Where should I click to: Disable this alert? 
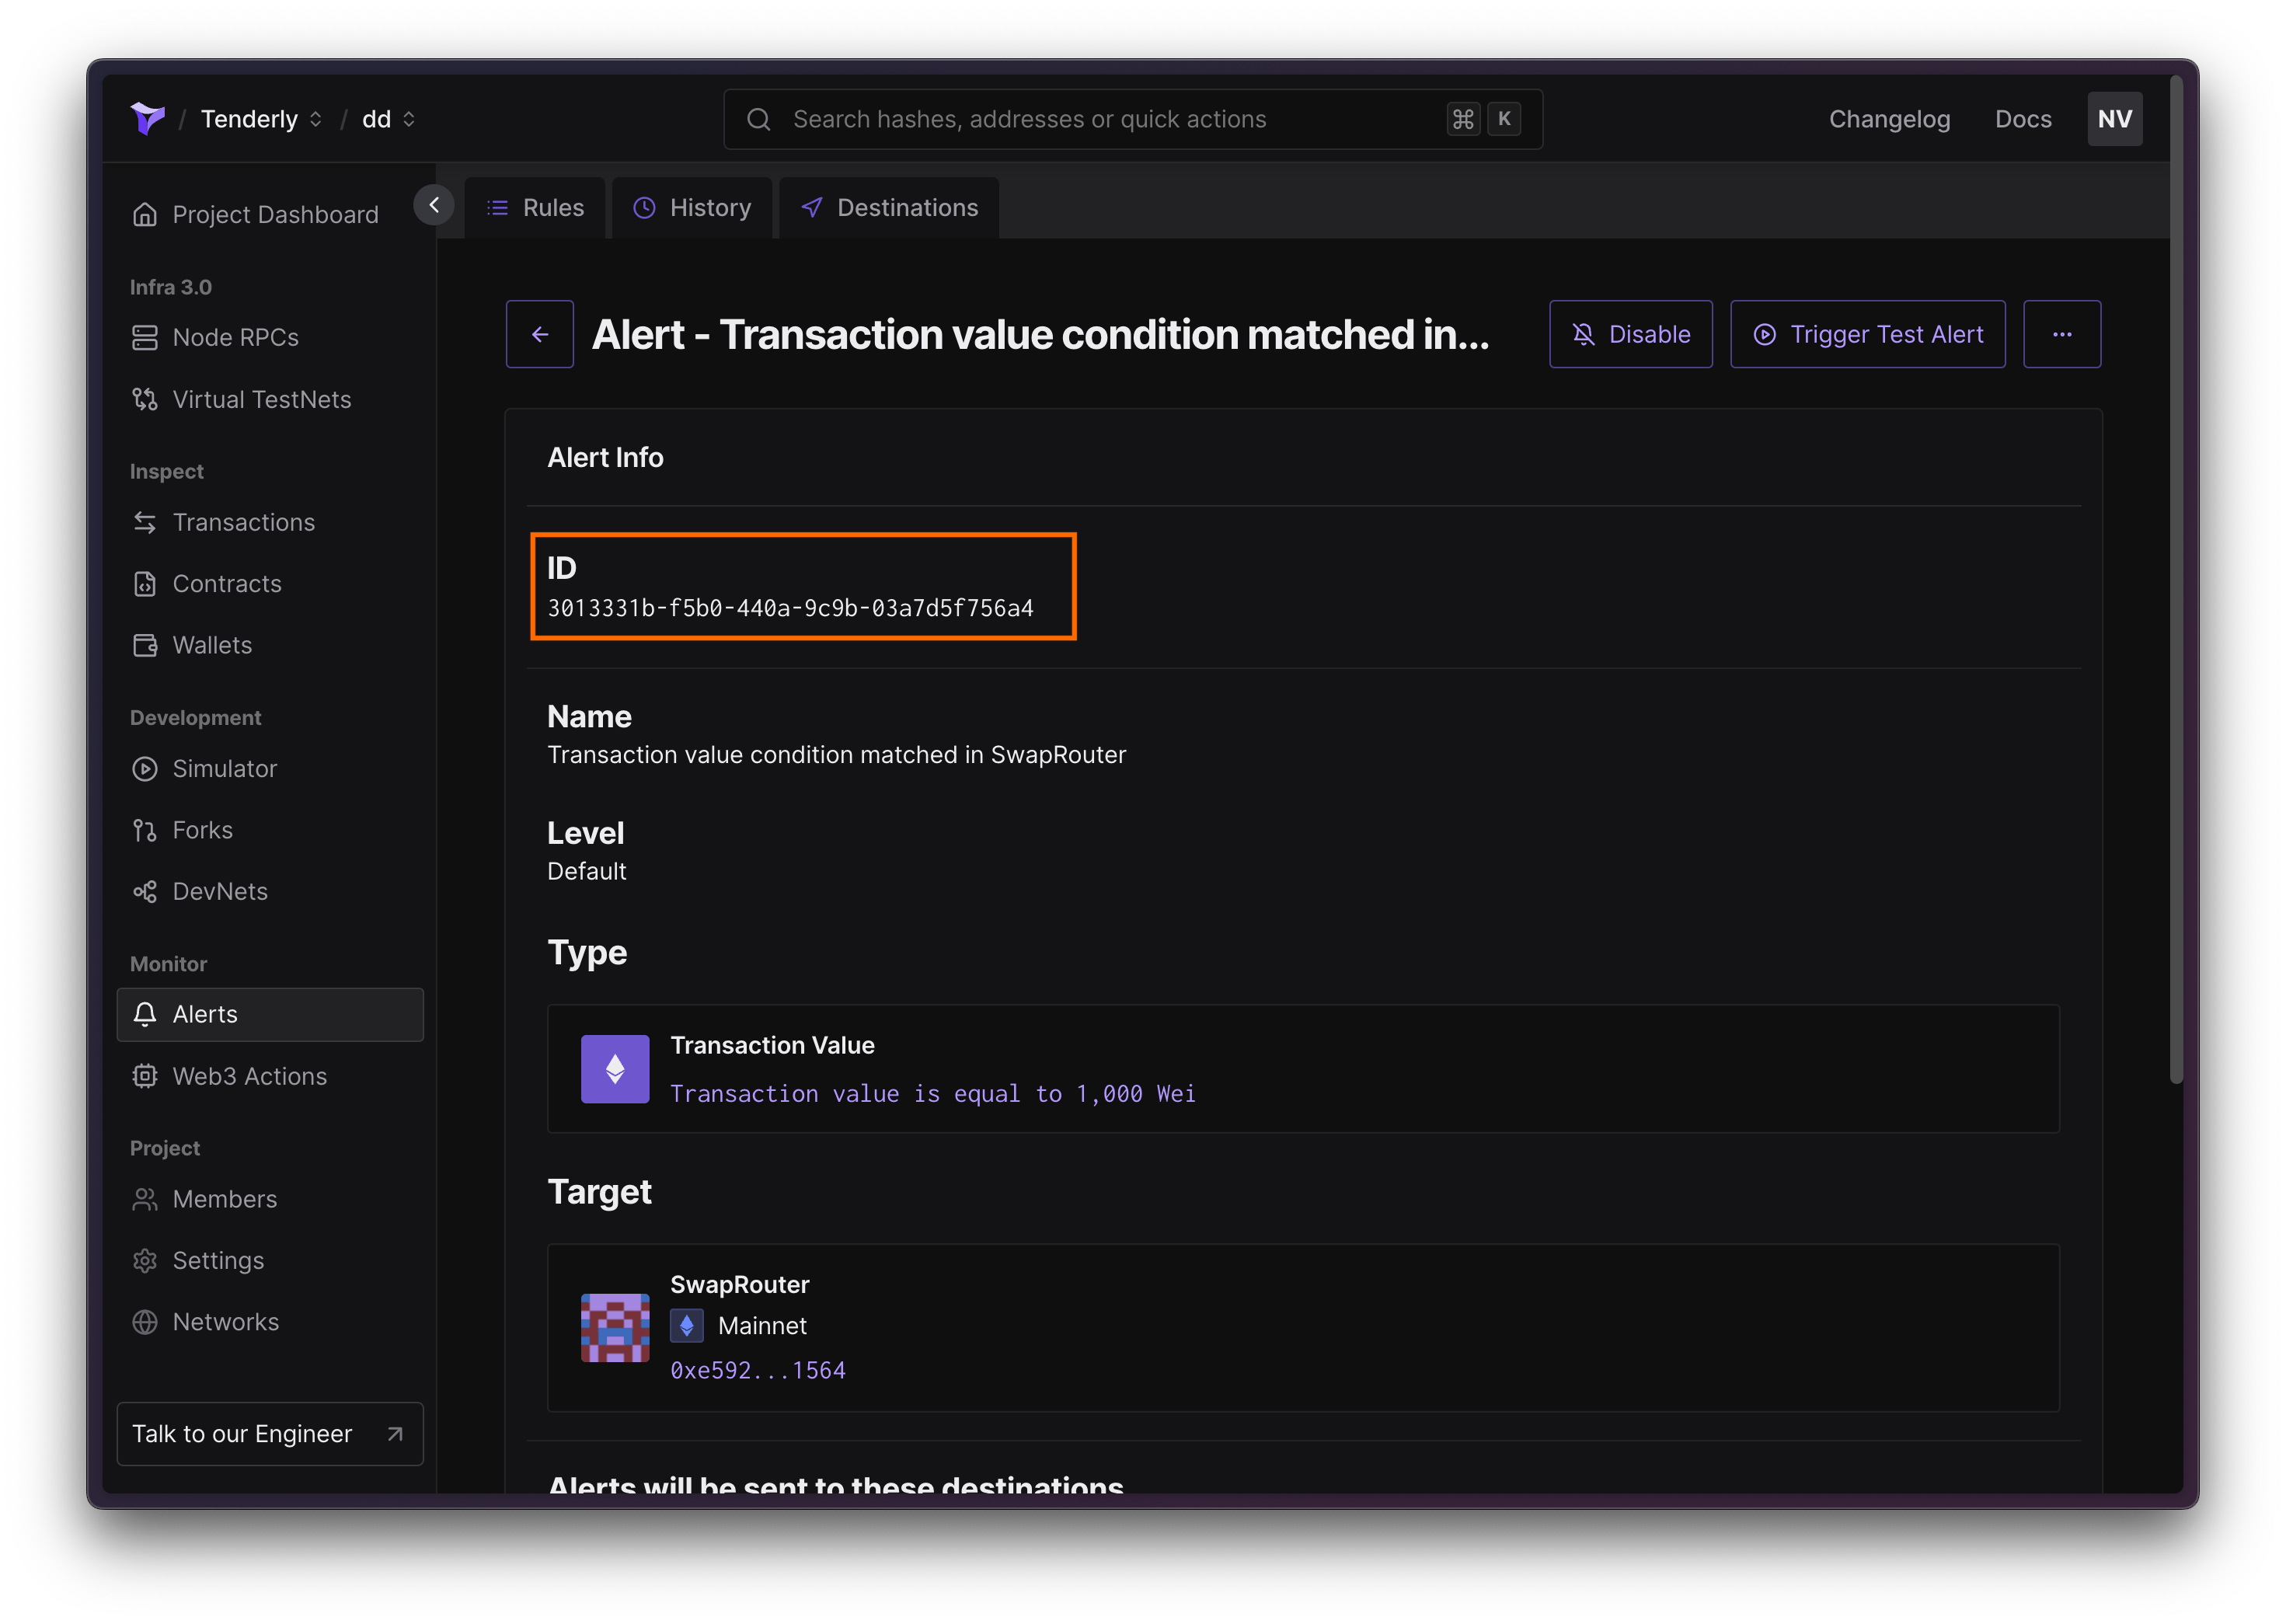tap(1631, 334)
